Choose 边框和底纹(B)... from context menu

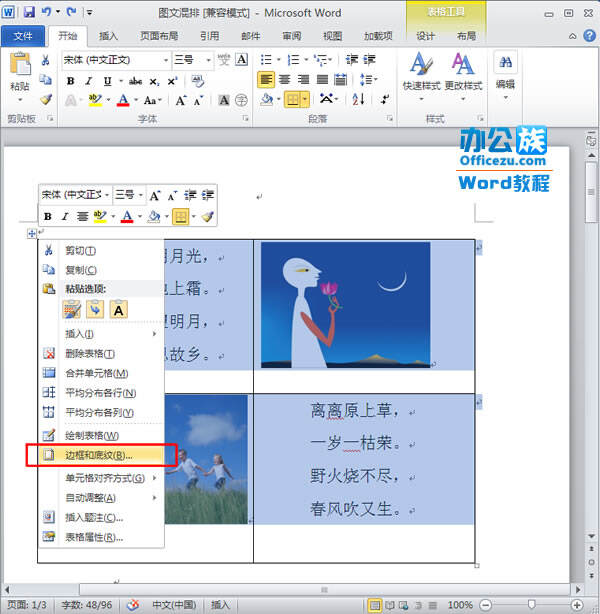click(x=101, y=455)
